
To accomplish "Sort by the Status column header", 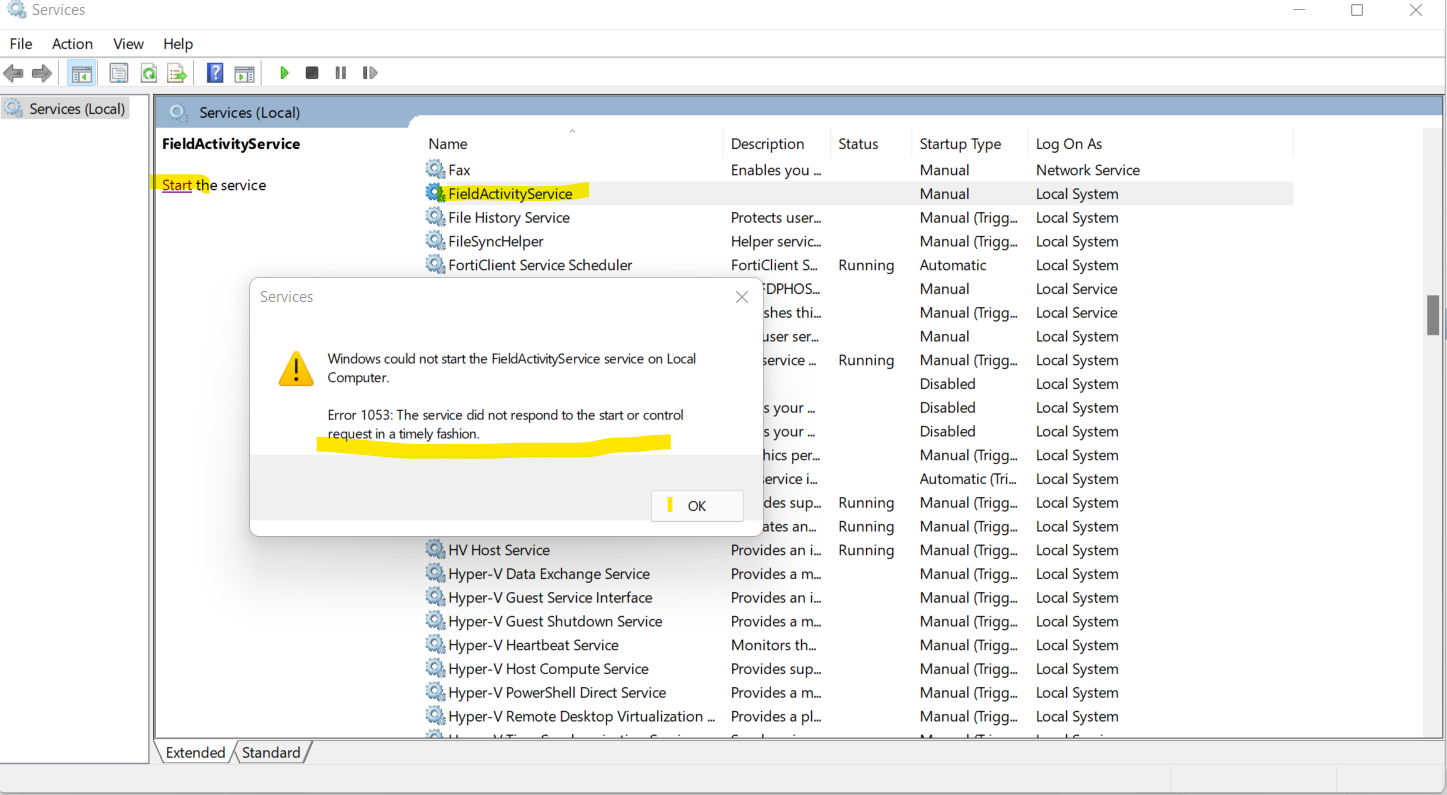I will (871, 143).
